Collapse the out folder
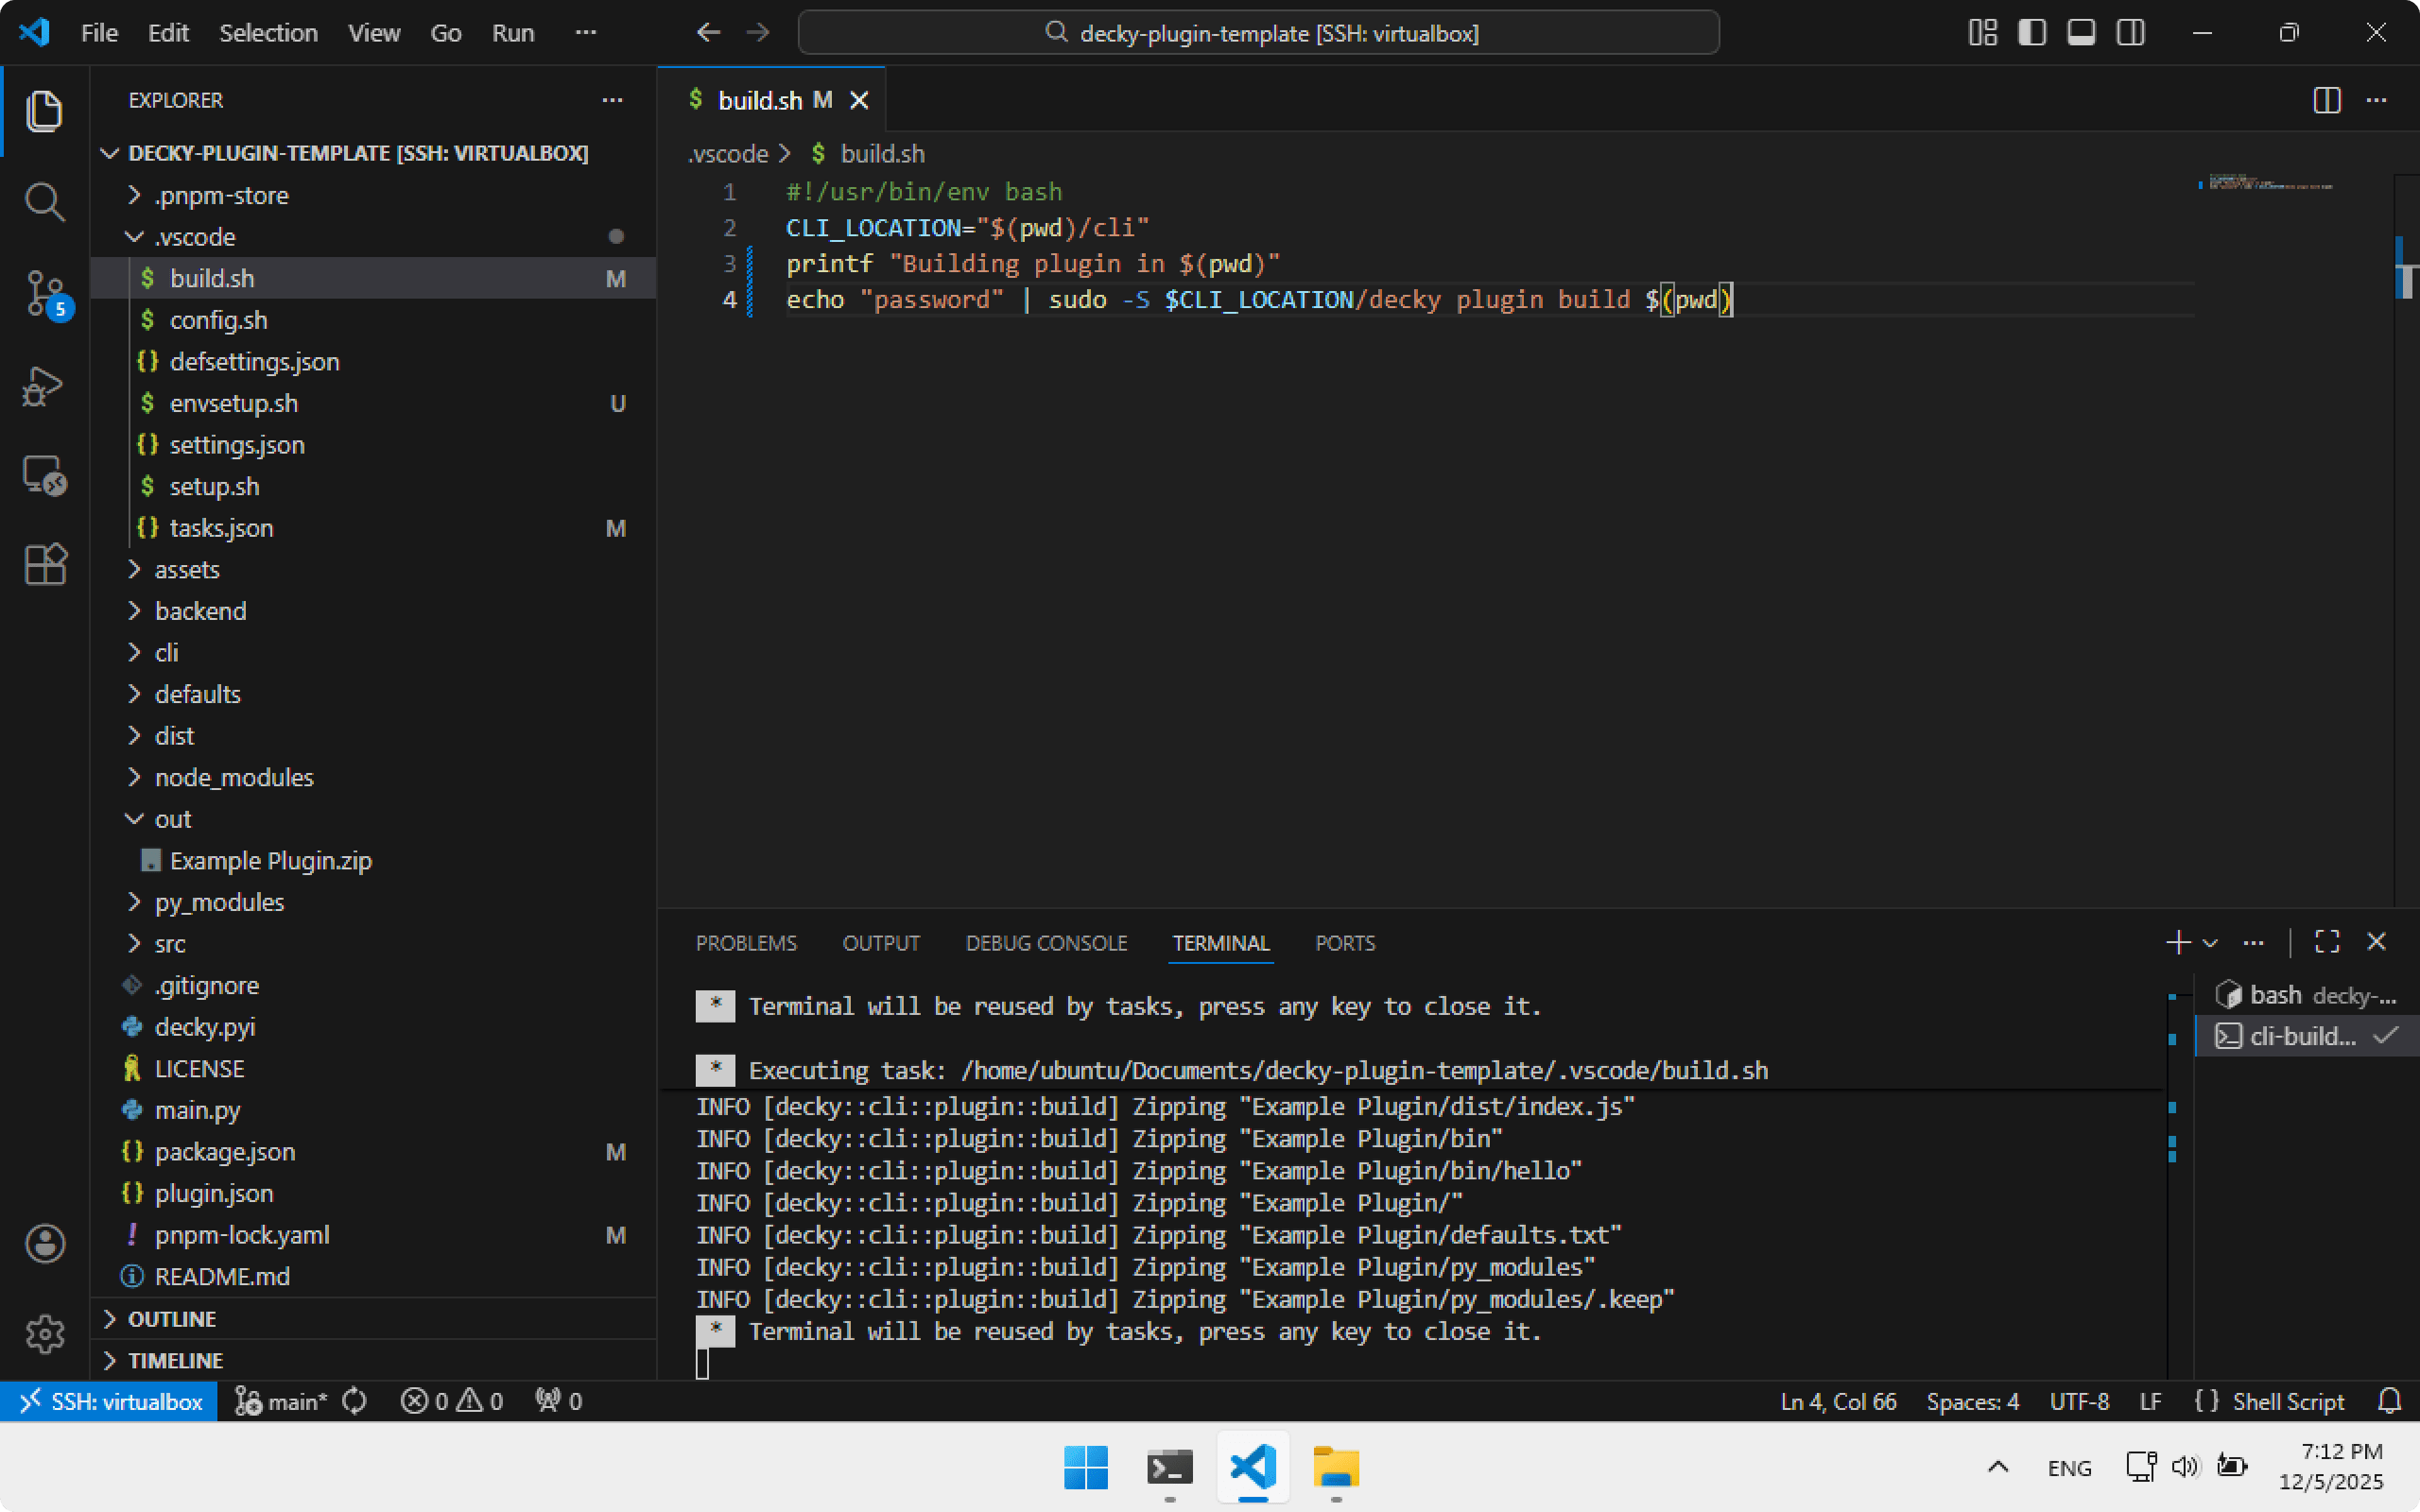Viewport: 2420px width, 1512px height. 172,819
